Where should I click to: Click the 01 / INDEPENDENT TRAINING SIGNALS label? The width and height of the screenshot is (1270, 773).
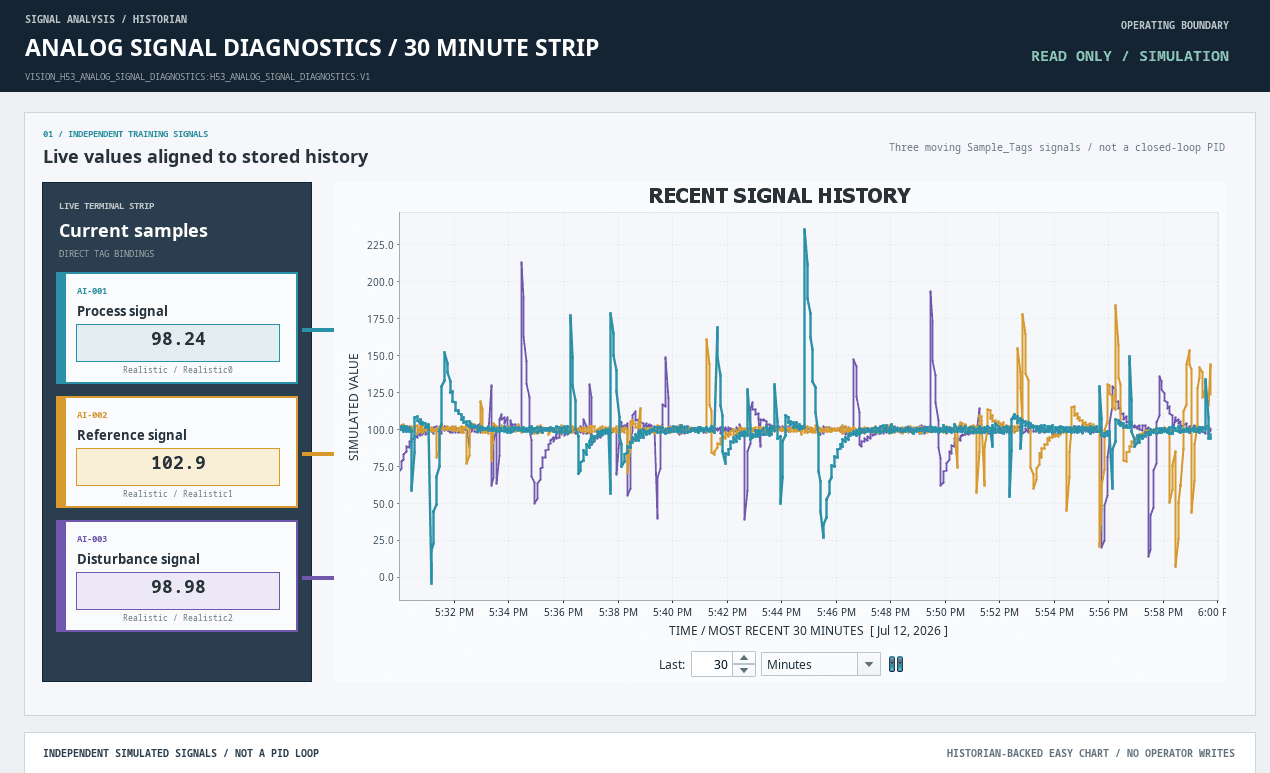coord(126,133)
